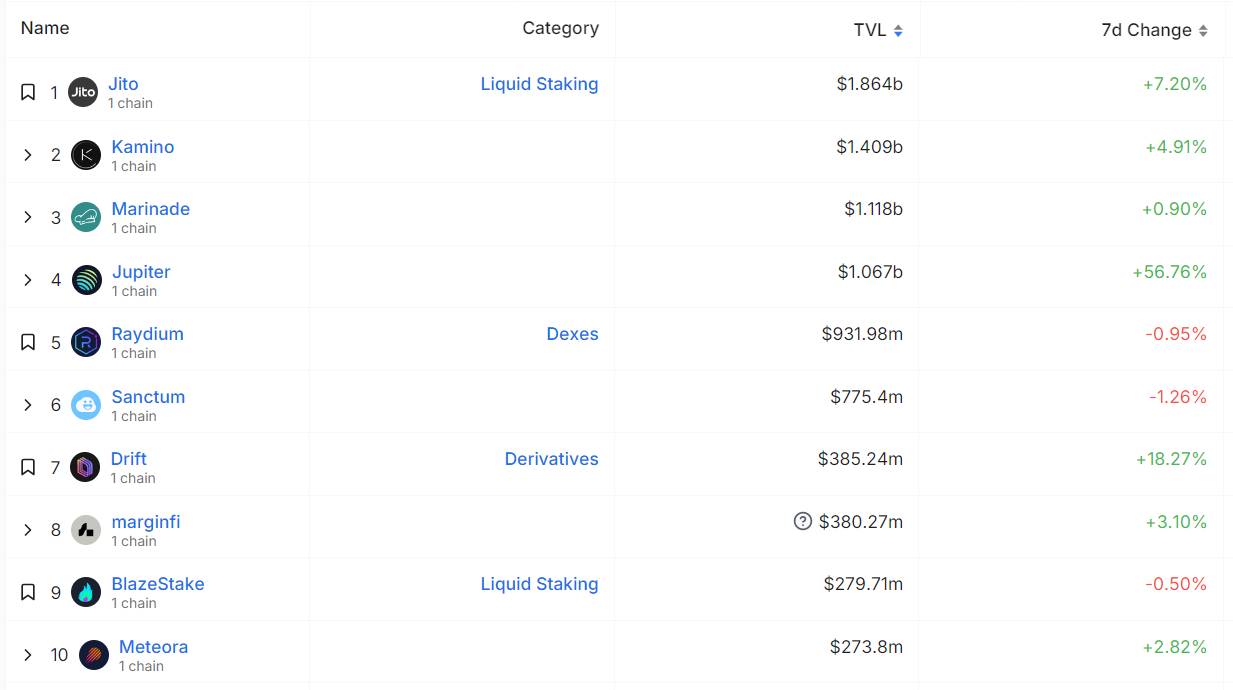Image resolution: width=1233 pixels, height=690 pixels.
Task: Bookmark the Drift row
Action: [28, 467]
